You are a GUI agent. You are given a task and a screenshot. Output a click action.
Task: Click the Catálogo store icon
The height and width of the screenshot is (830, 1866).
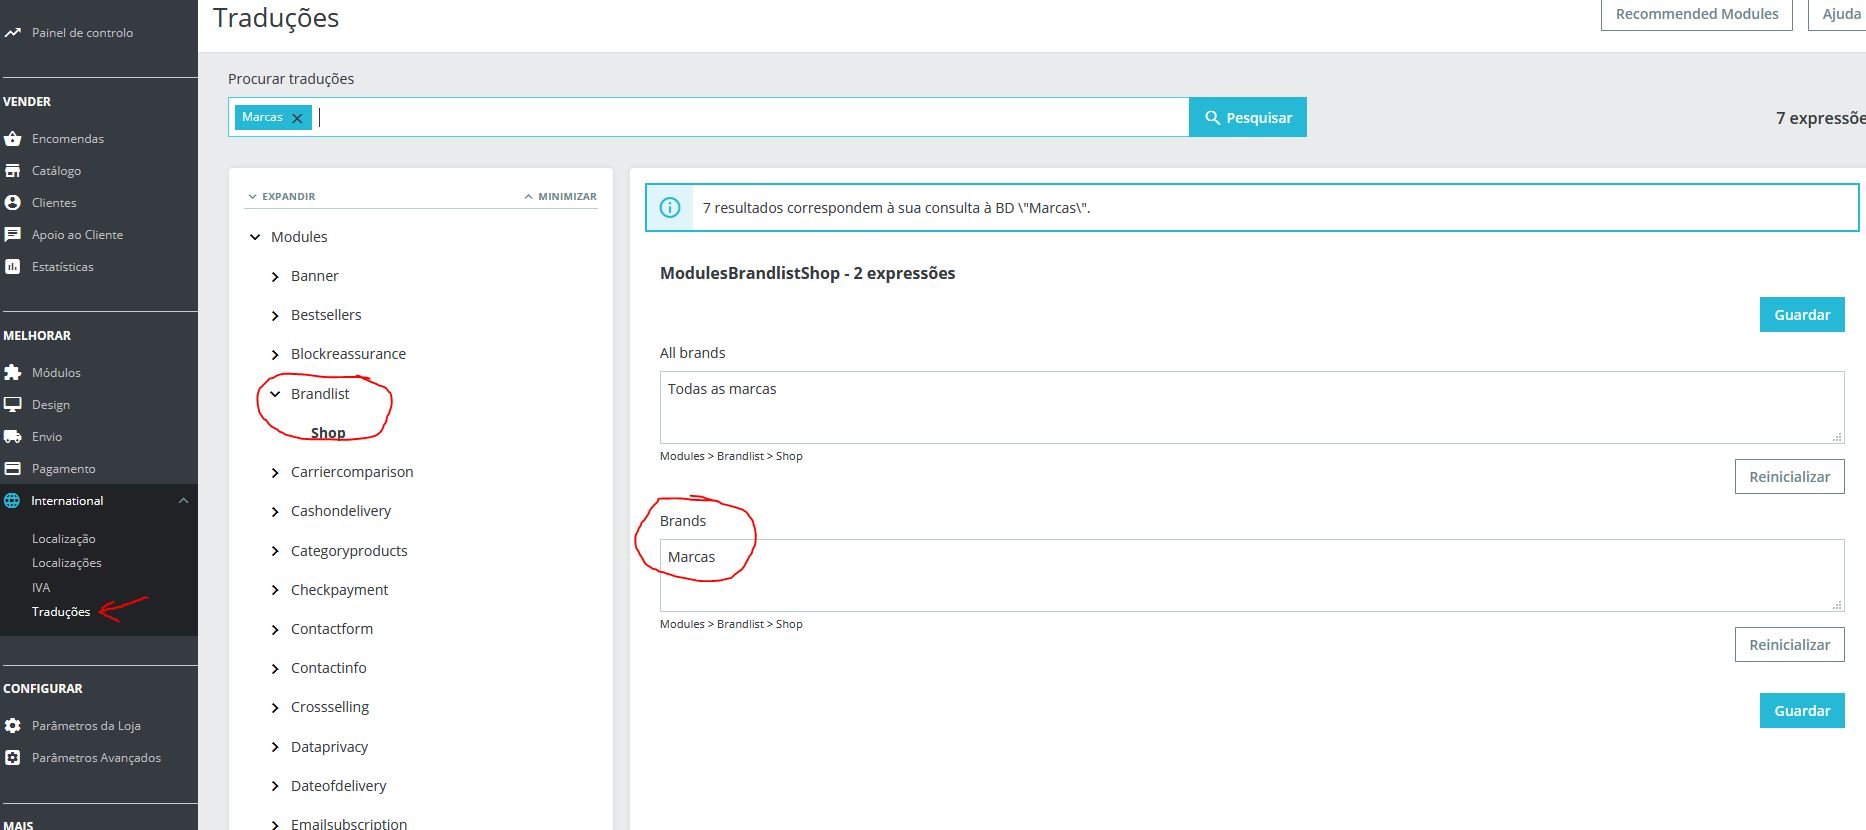click(12, 171)
